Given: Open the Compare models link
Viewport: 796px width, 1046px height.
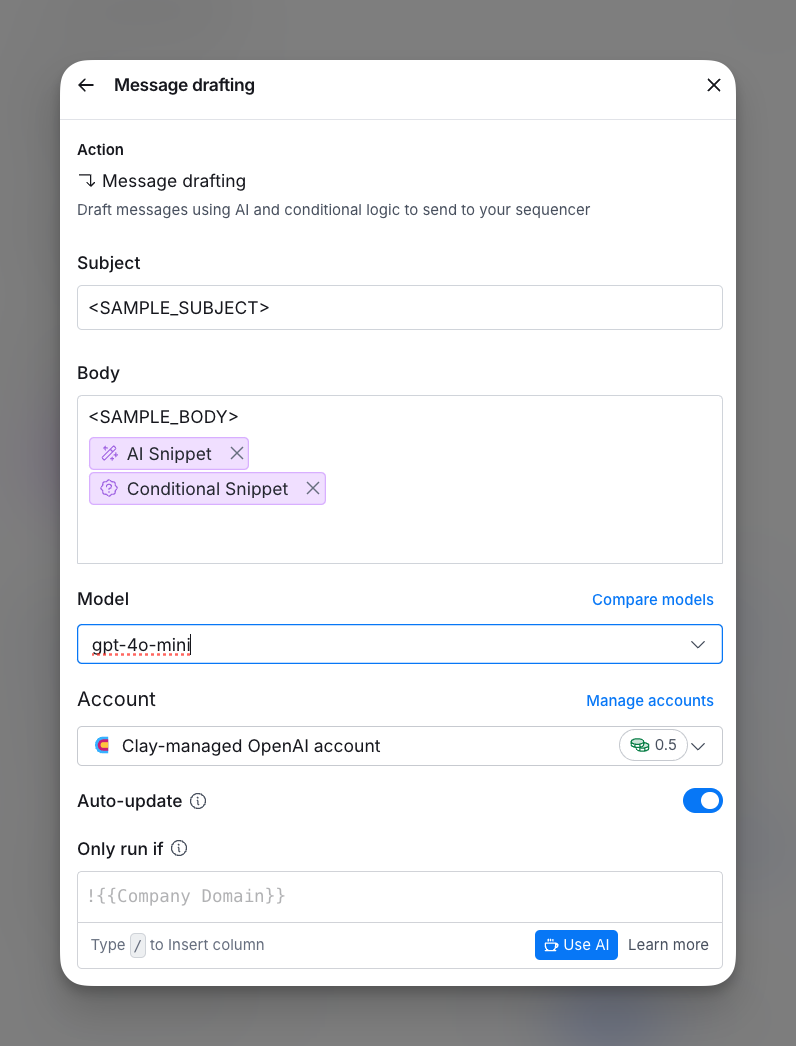Looking at the screenshot, I should [653, 600].
